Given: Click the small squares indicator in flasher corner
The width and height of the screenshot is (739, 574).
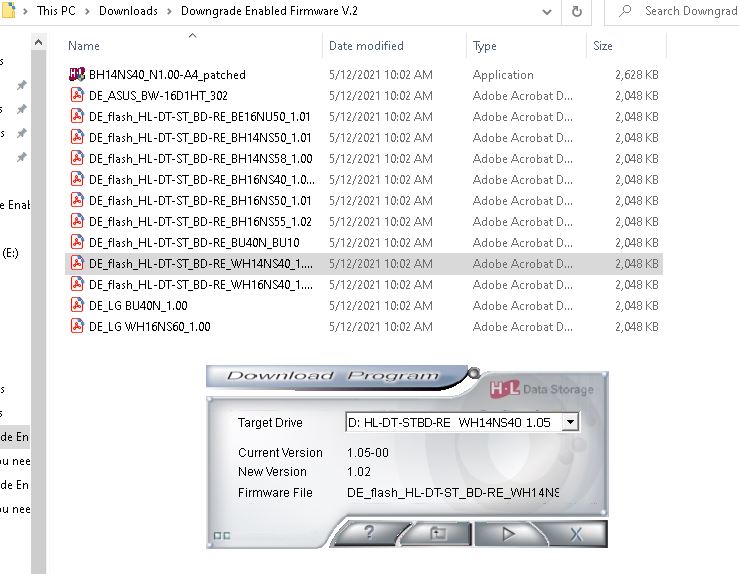Looking at the screenshot, I should pyautogui.click(x=222, y=536).
